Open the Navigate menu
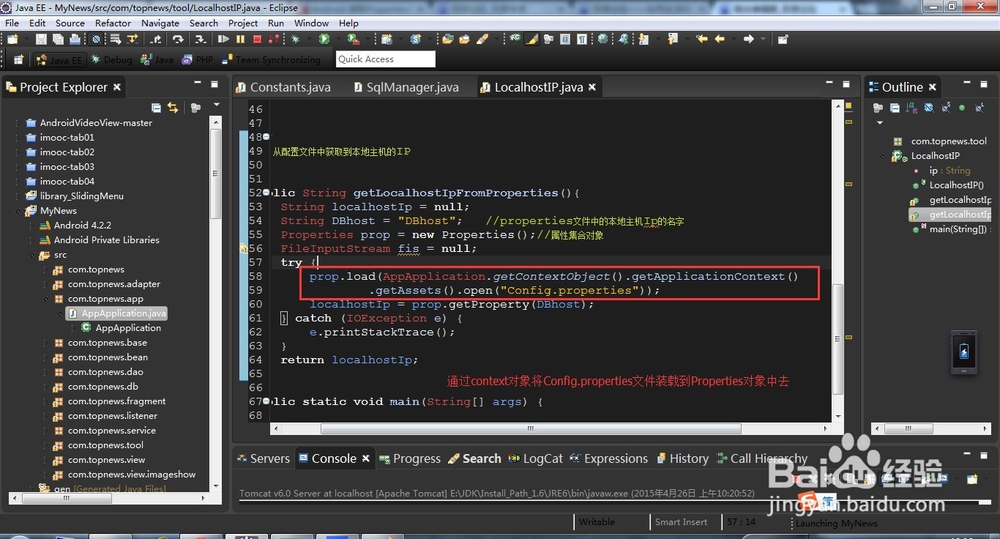This screenshot has height=539, width=1000. coord(160,23)
